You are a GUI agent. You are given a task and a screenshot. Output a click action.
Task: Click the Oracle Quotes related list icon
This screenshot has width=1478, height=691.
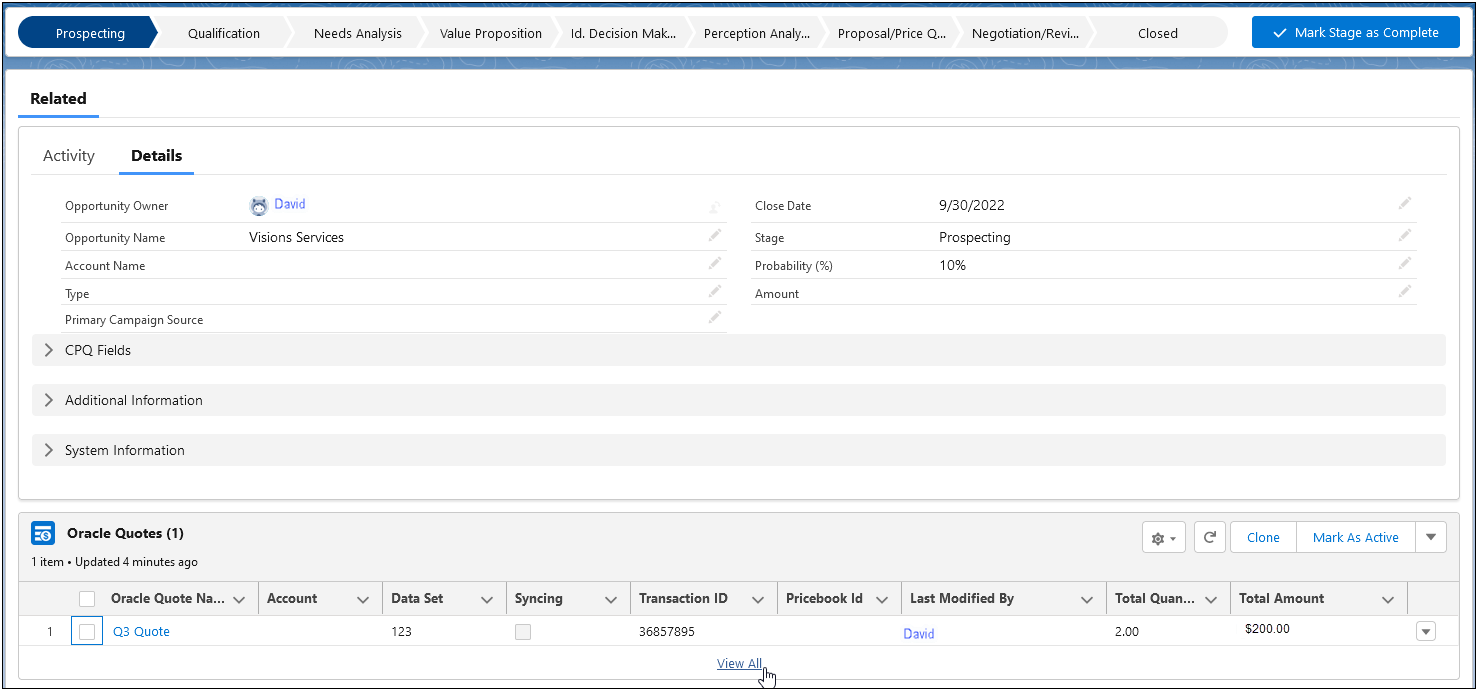click(x=42, y=533)
